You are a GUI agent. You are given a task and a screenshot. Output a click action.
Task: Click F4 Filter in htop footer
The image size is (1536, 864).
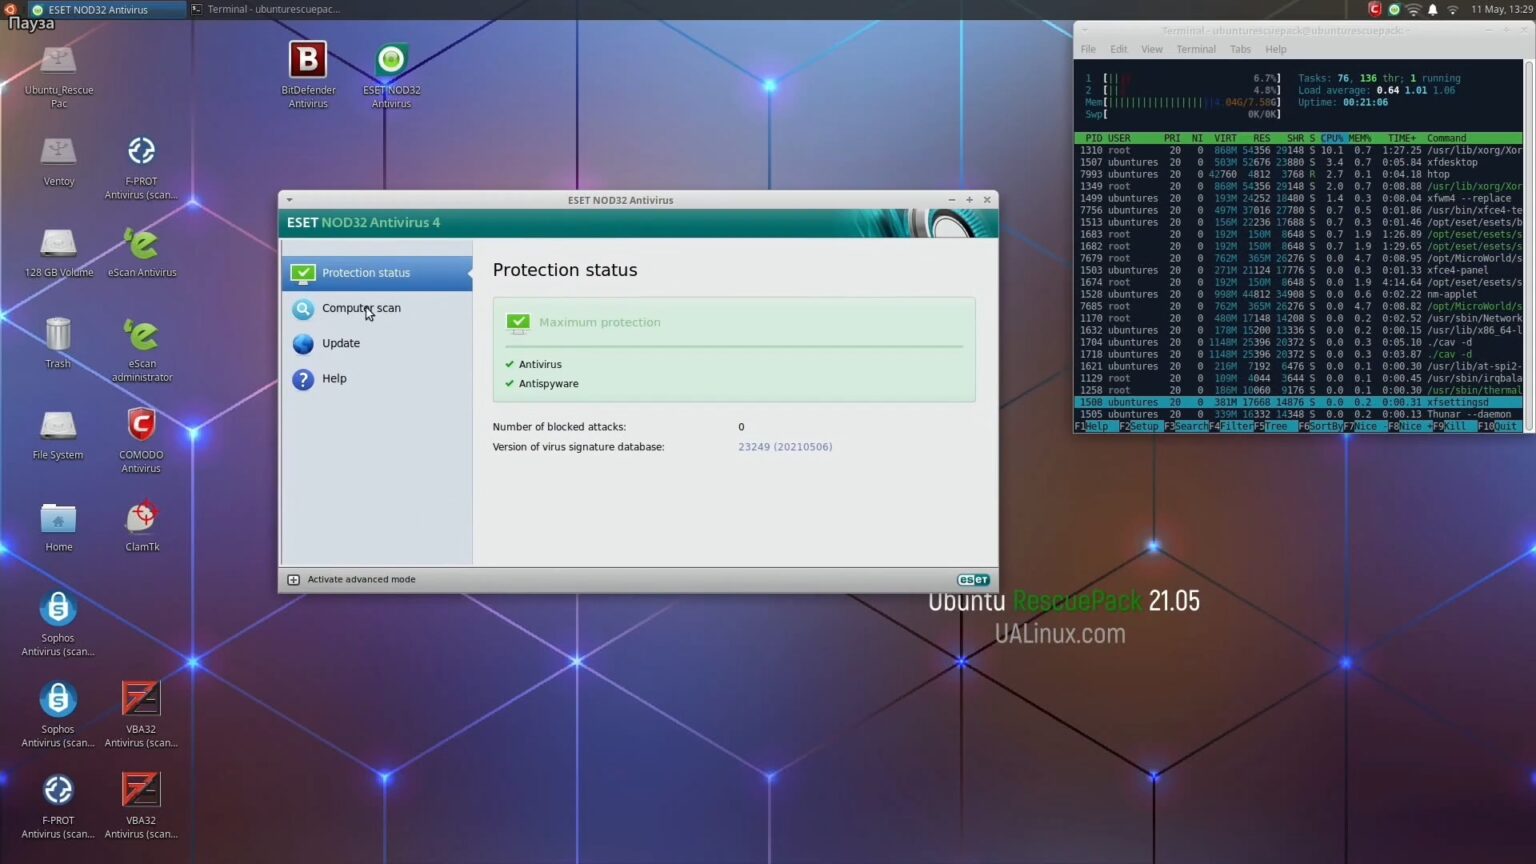point(1231,426)
